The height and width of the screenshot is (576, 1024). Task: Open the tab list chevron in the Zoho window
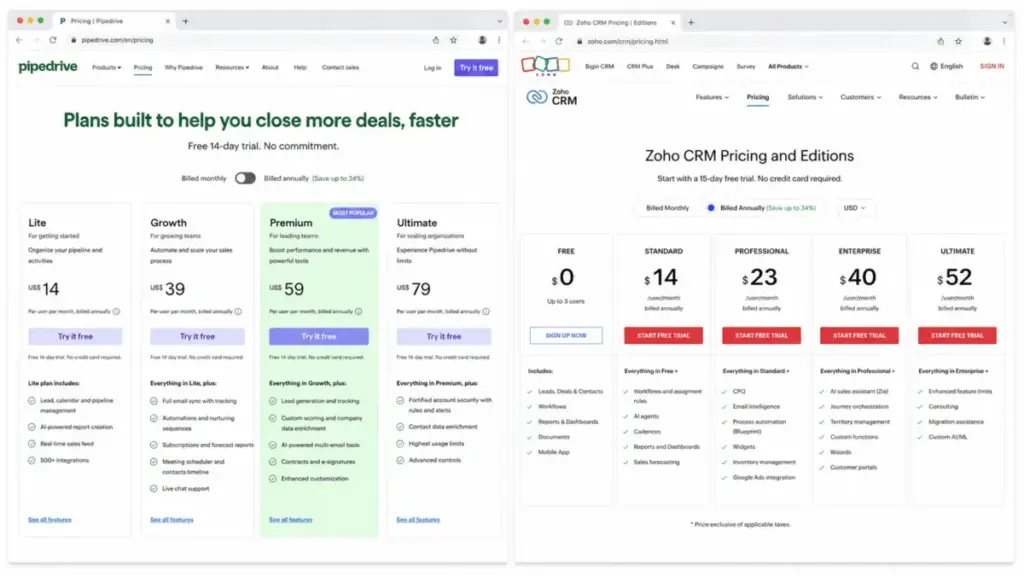[1004, 22]
